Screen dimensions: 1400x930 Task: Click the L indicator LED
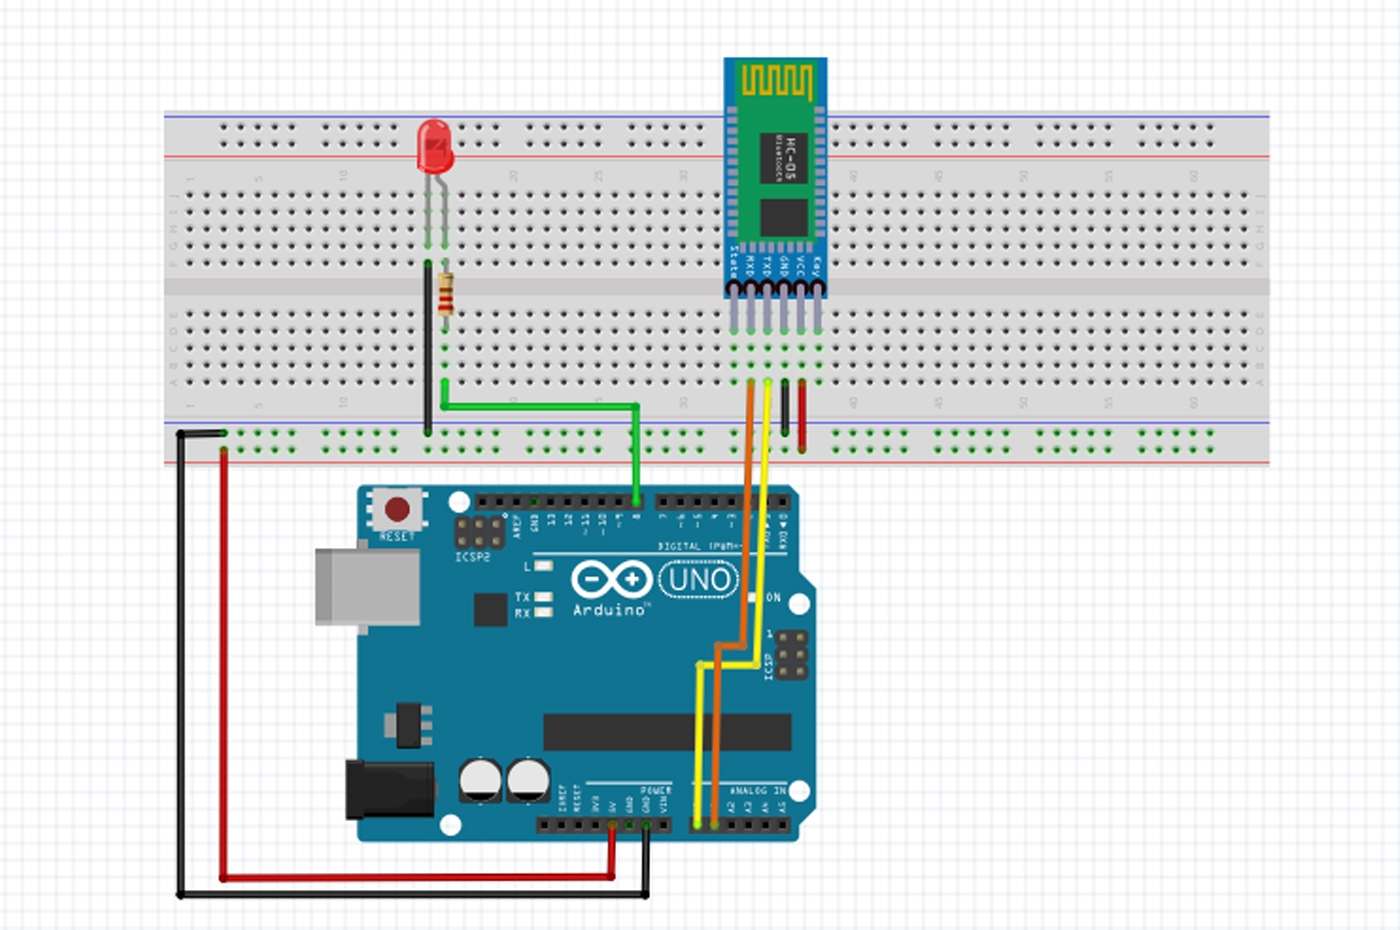click(x=543, y=566)
